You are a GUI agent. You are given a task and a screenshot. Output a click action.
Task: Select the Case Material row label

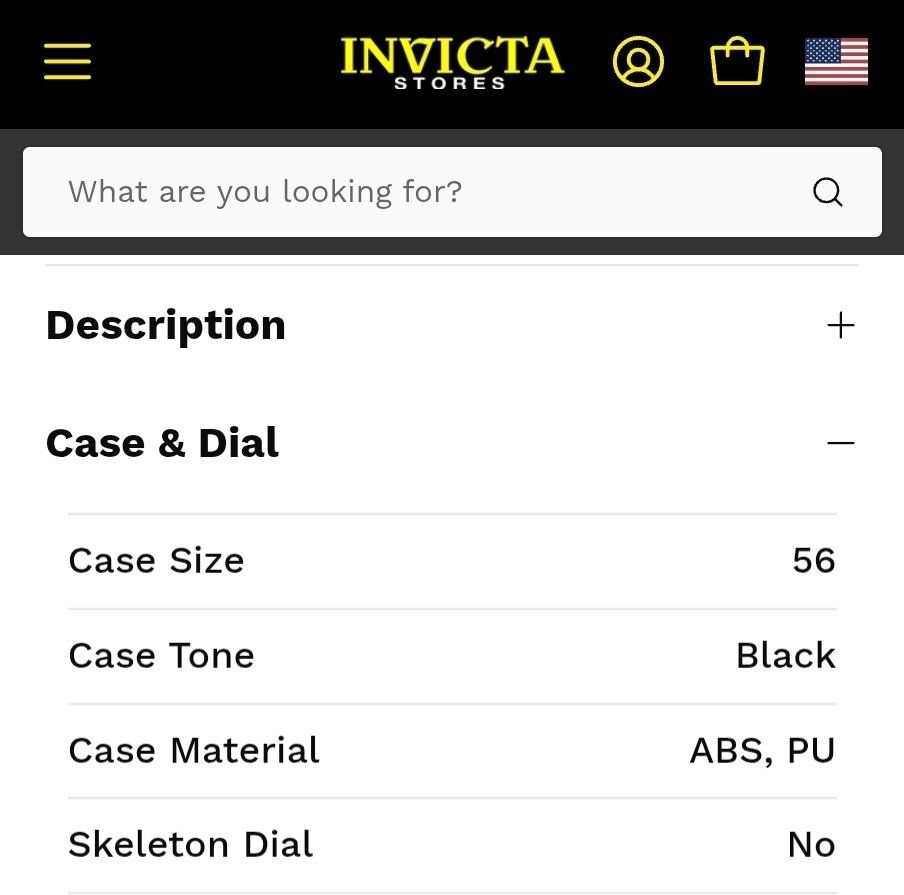pos(194,750)
